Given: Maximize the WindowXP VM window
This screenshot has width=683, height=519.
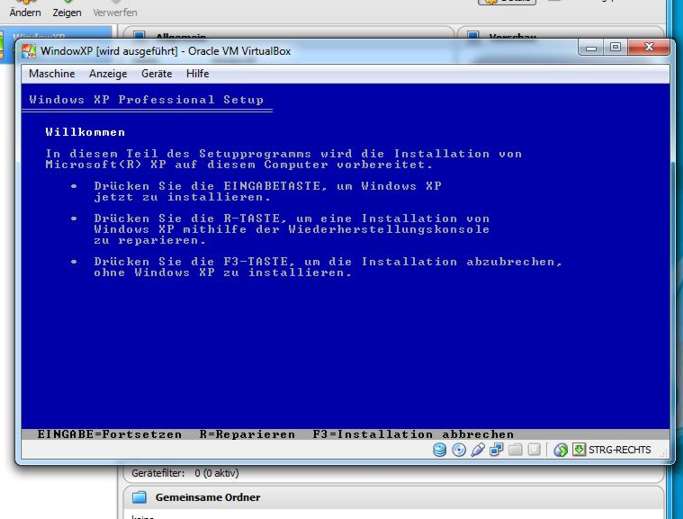Looking at the screenshot, I should click(615, 47).
